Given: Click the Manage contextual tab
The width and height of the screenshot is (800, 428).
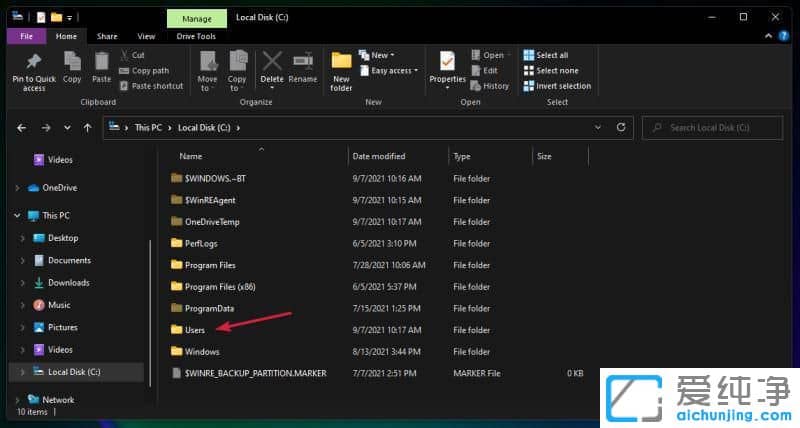Looking at the screenshot, I should point(197,19).
